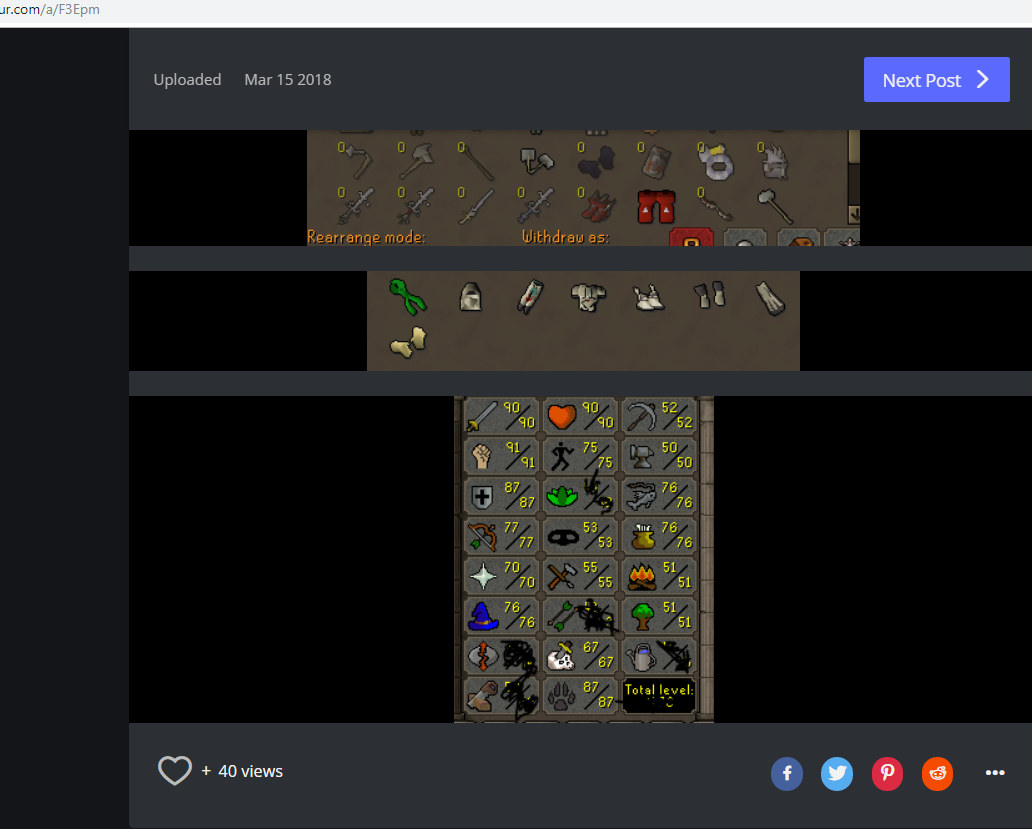Open the Construction saw skill icon
This screenshot has width=1032, height=829.
coord(482,697)
